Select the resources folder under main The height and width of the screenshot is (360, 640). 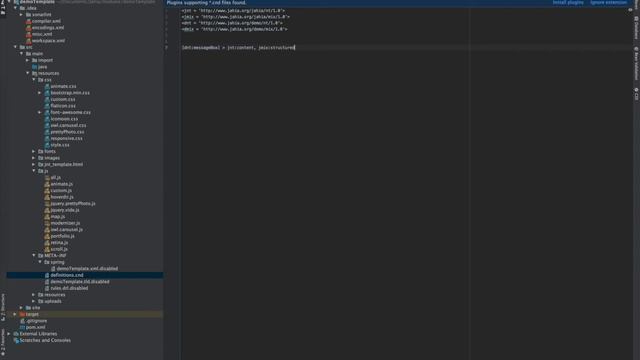pyautogui.click(x=49, y=73)
